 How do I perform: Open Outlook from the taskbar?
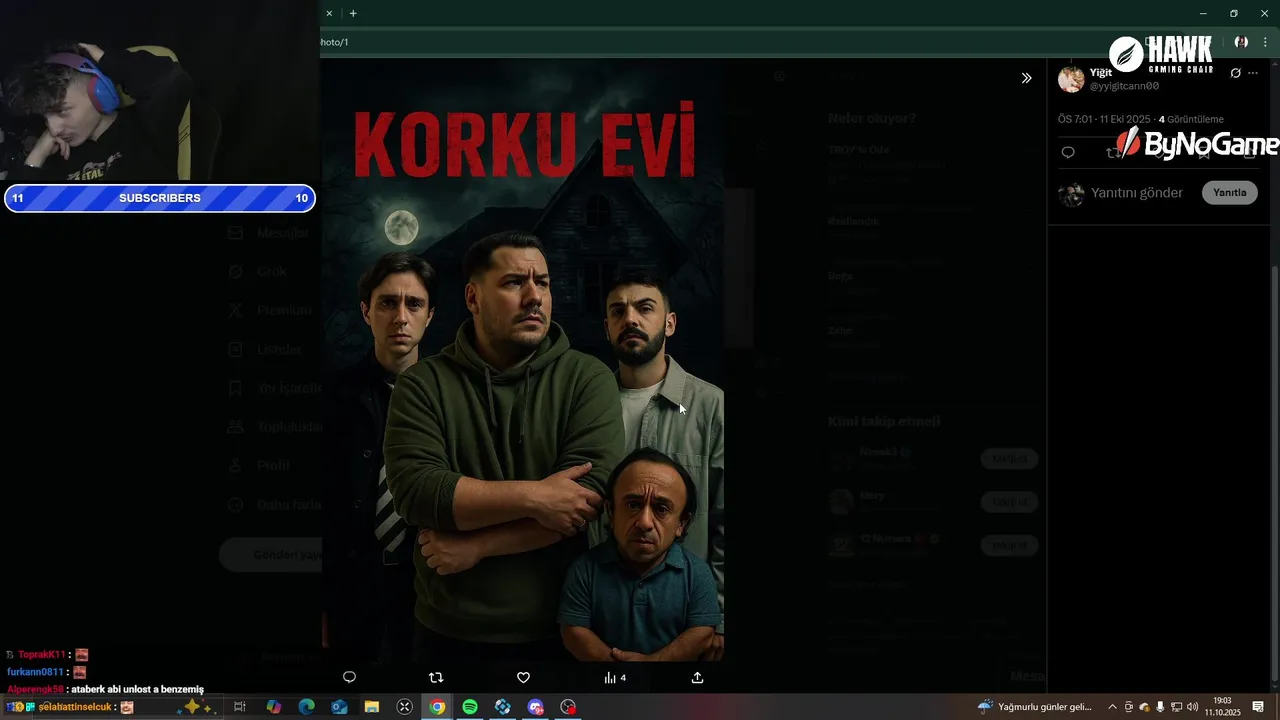[340, 707]
